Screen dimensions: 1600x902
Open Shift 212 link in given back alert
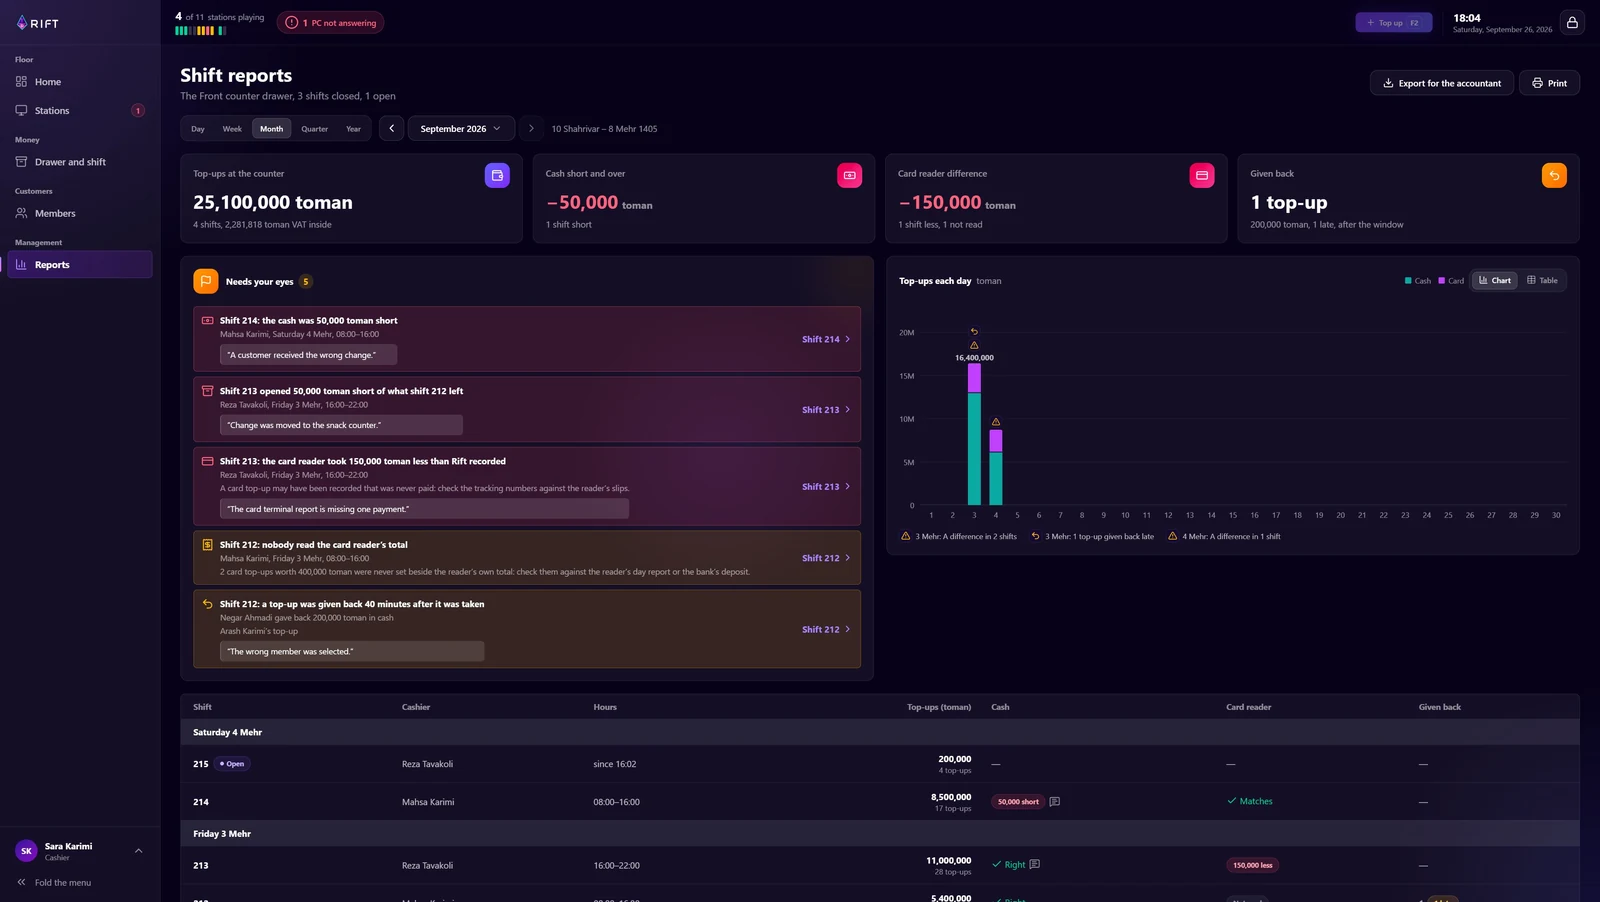point(826,629)
